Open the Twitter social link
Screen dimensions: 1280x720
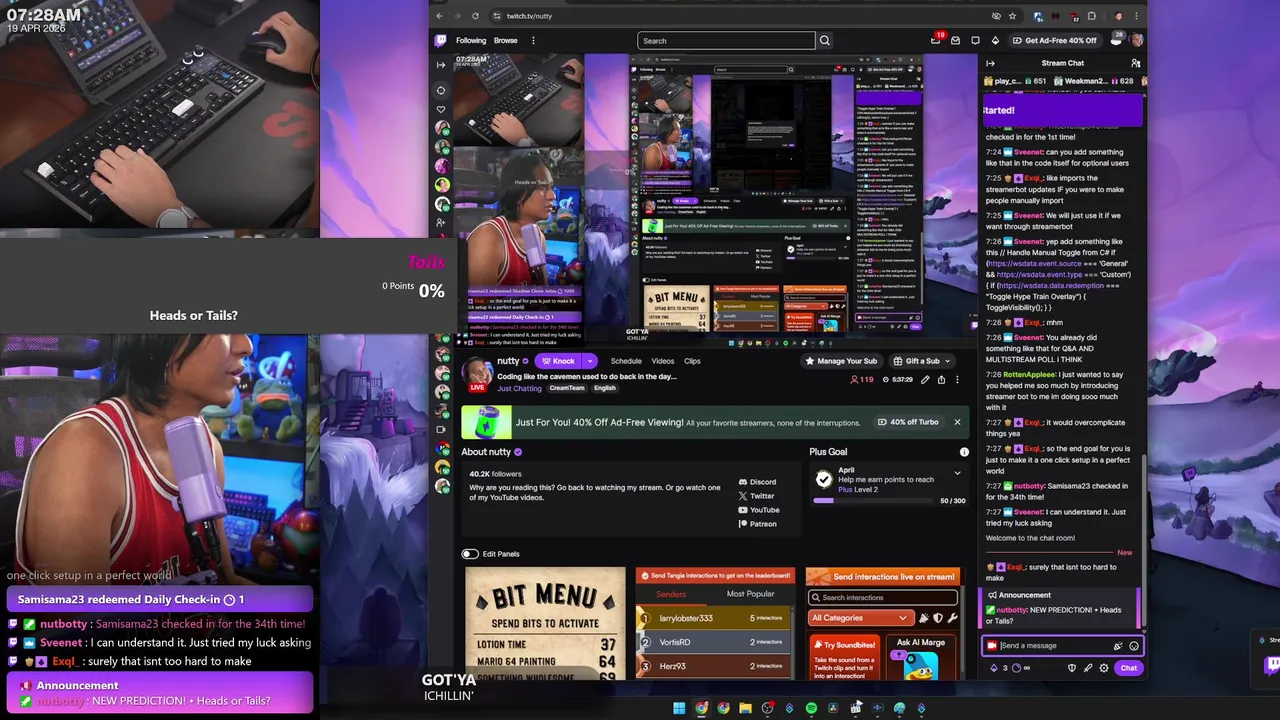pyautogui.click(x=755, y=496)
